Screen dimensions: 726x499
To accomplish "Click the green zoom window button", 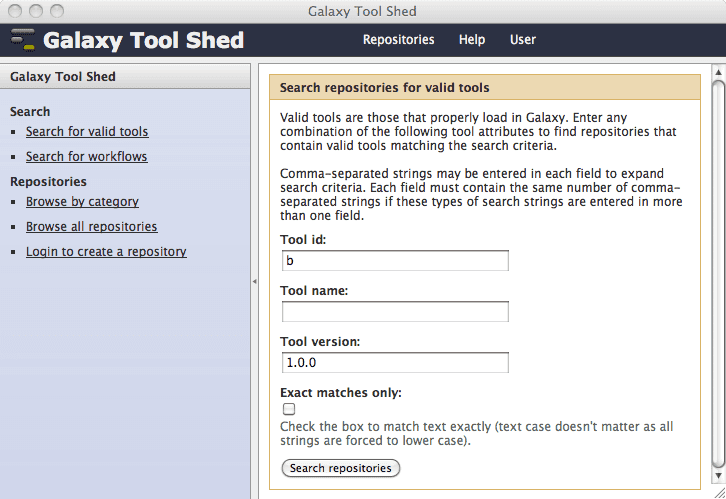I will point(56,11).
